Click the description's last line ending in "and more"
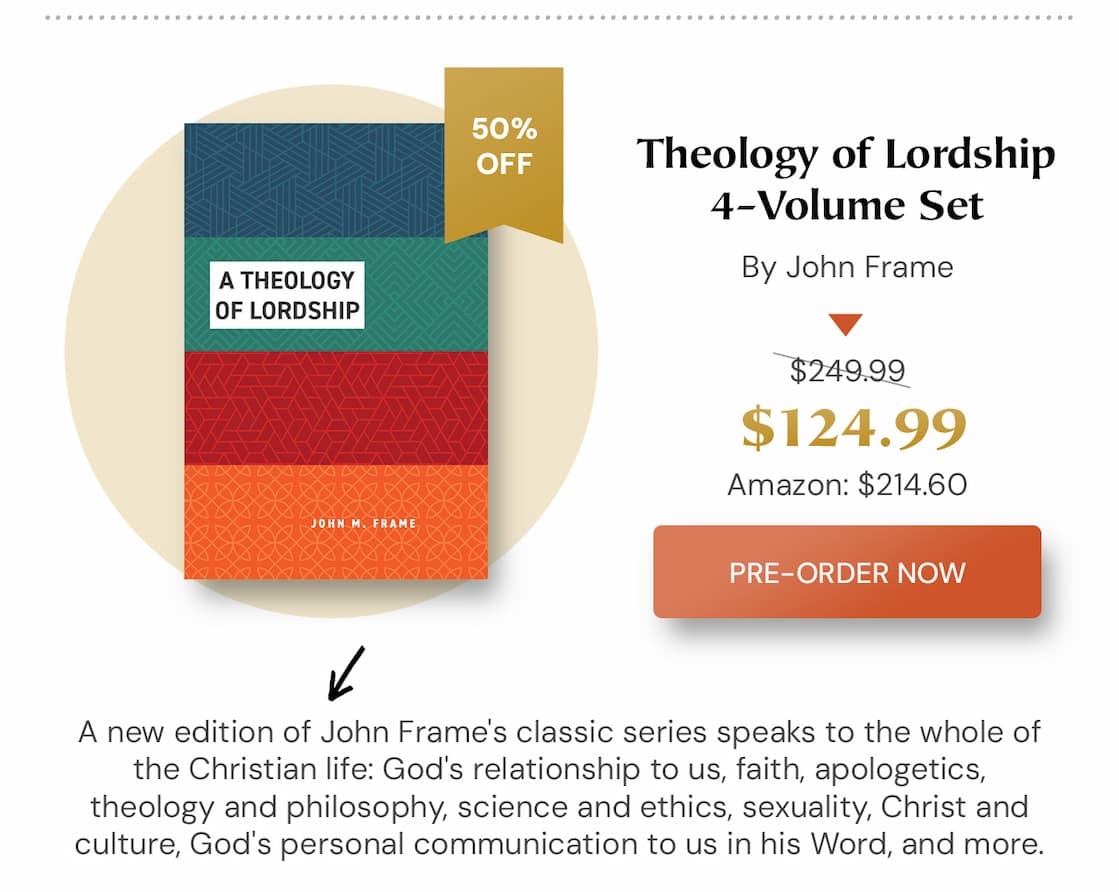Screen dimensions: 1119x892 click(559, 844)
